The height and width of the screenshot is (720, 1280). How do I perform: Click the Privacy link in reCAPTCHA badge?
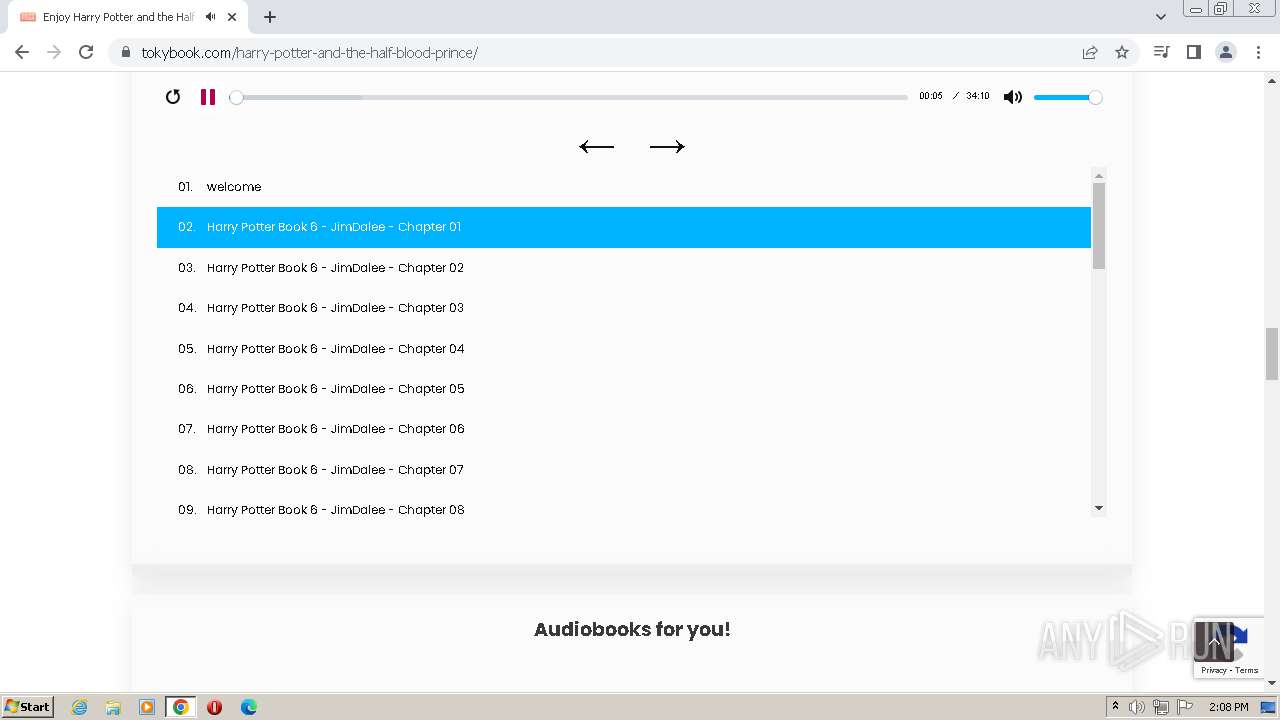[1214, 670]
